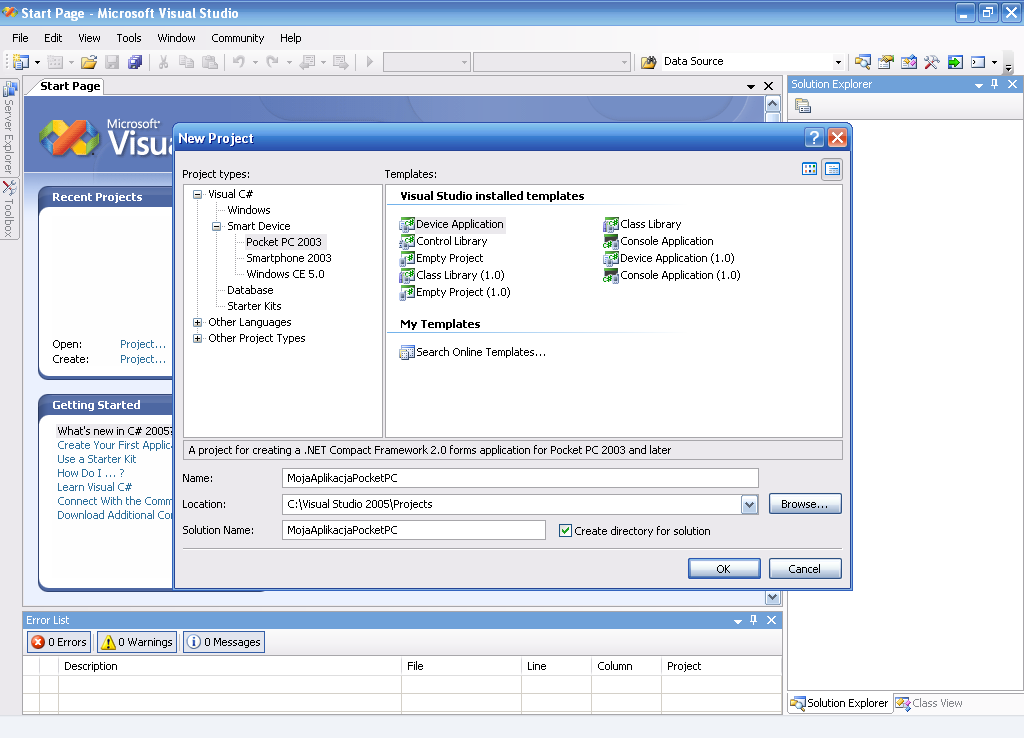This screenshot has height=738, width=1024.
Task: Click the Properties icon in Solution Explorer
Action: (x=803, y=106)
